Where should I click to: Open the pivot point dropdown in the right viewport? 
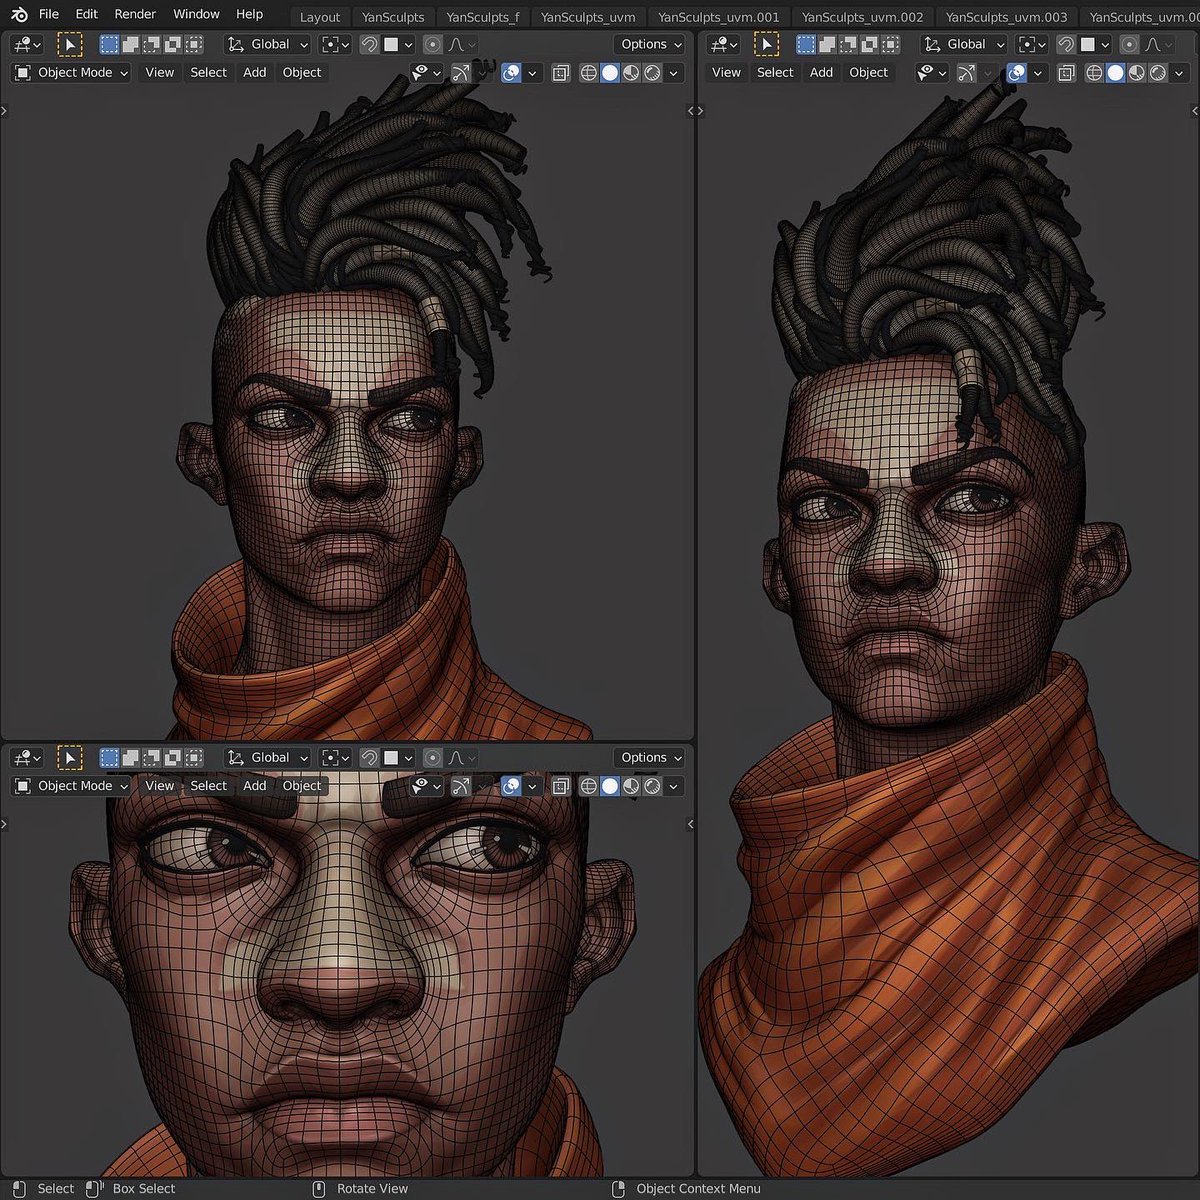(1031, 44)
